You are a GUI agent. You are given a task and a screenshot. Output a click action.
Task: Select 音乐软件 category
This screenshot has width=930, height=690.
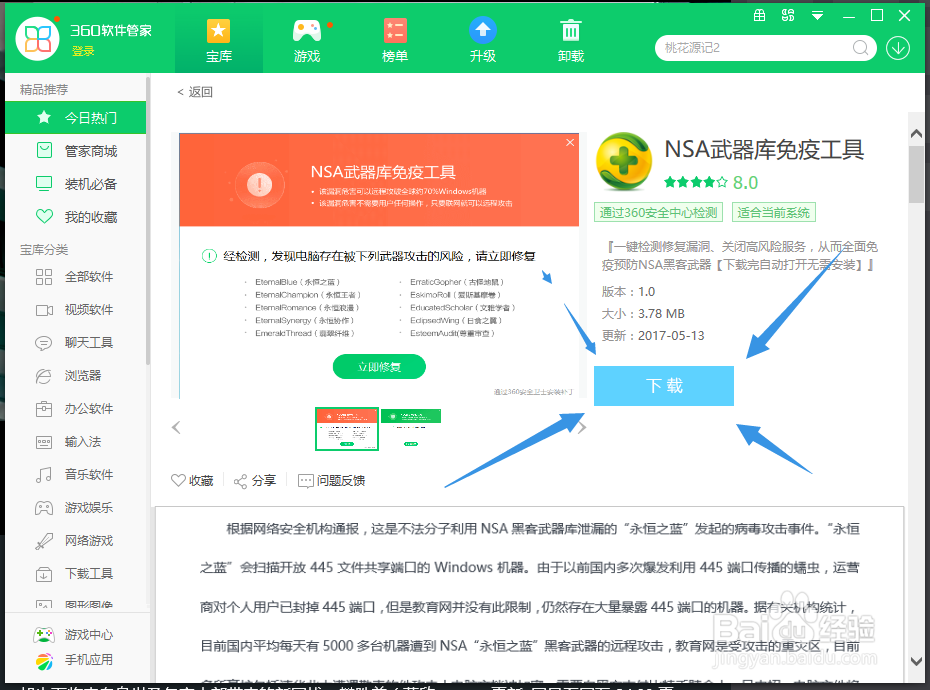coord(75,475)
